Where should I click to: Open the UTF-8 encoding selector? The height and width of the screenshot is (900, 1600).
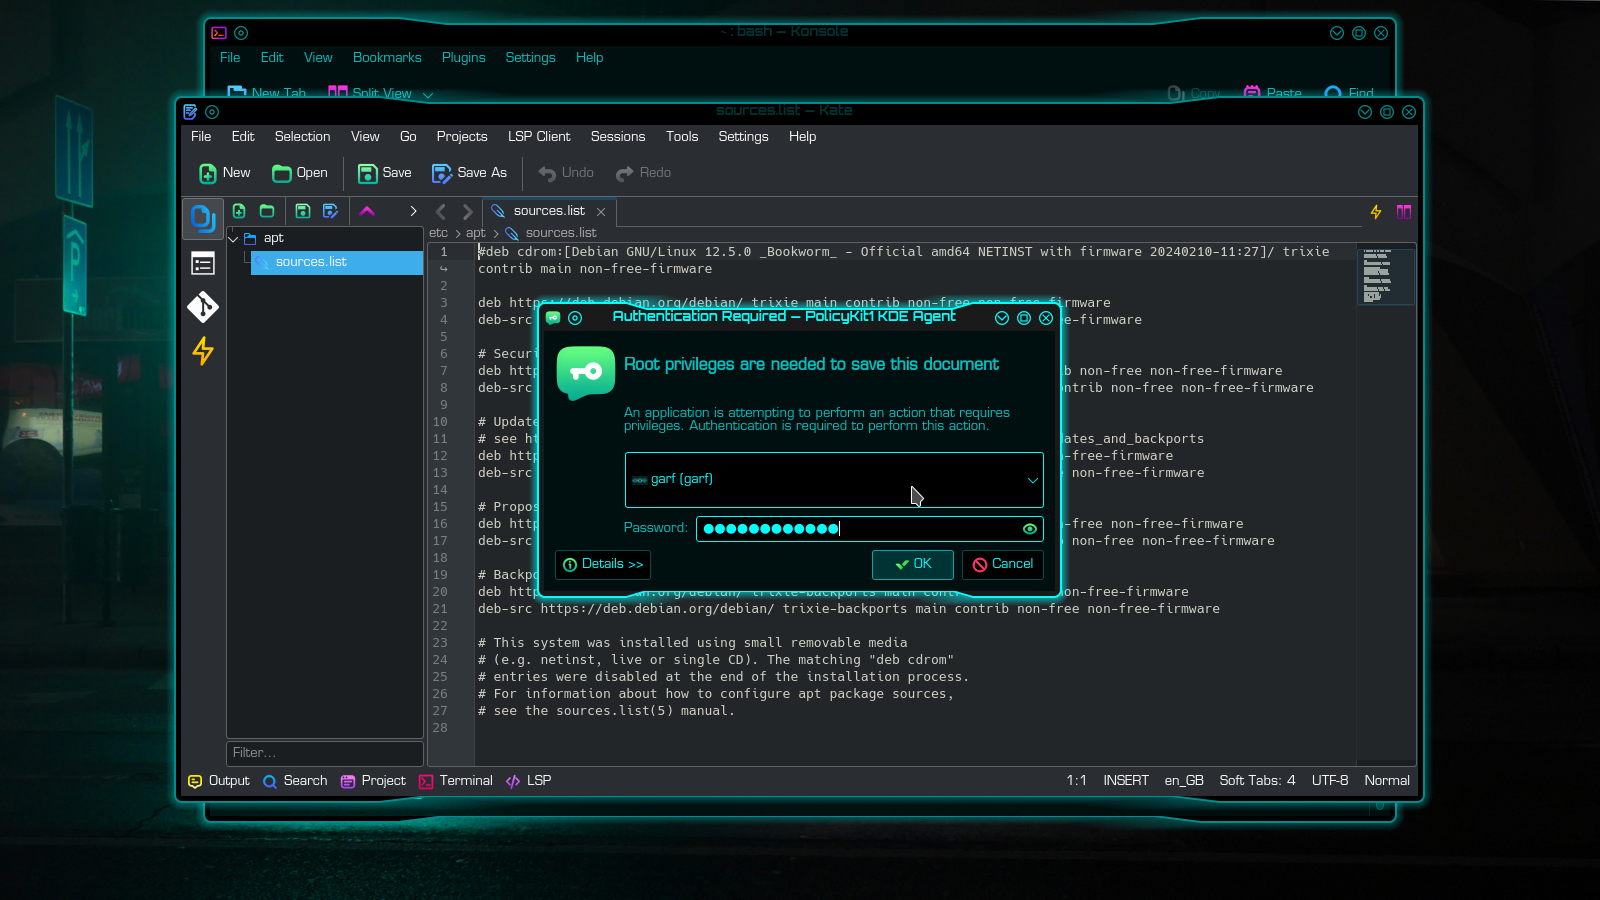1330,781
